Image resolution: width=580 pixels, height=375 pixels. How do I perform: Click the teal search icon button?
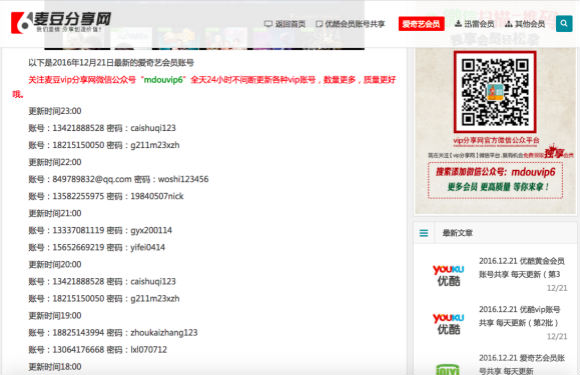pyautogui.click(x=564, y=23)
